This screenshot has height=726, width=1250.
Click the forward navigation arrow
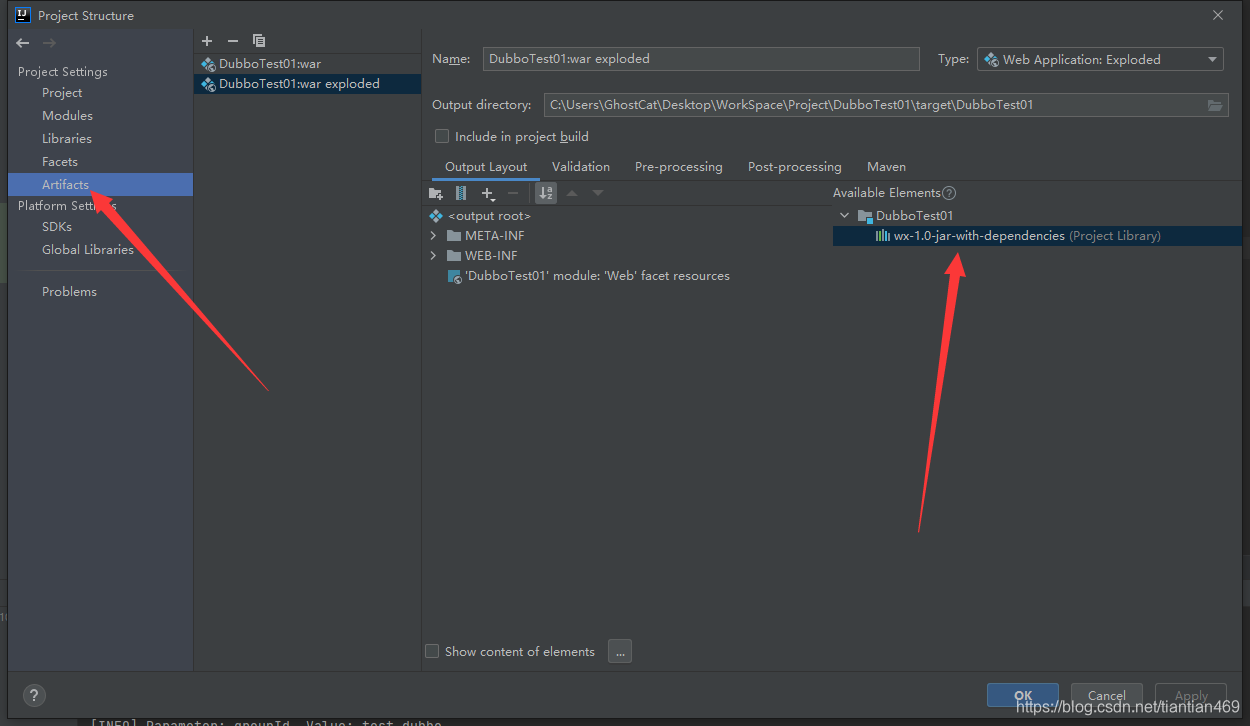50,43
